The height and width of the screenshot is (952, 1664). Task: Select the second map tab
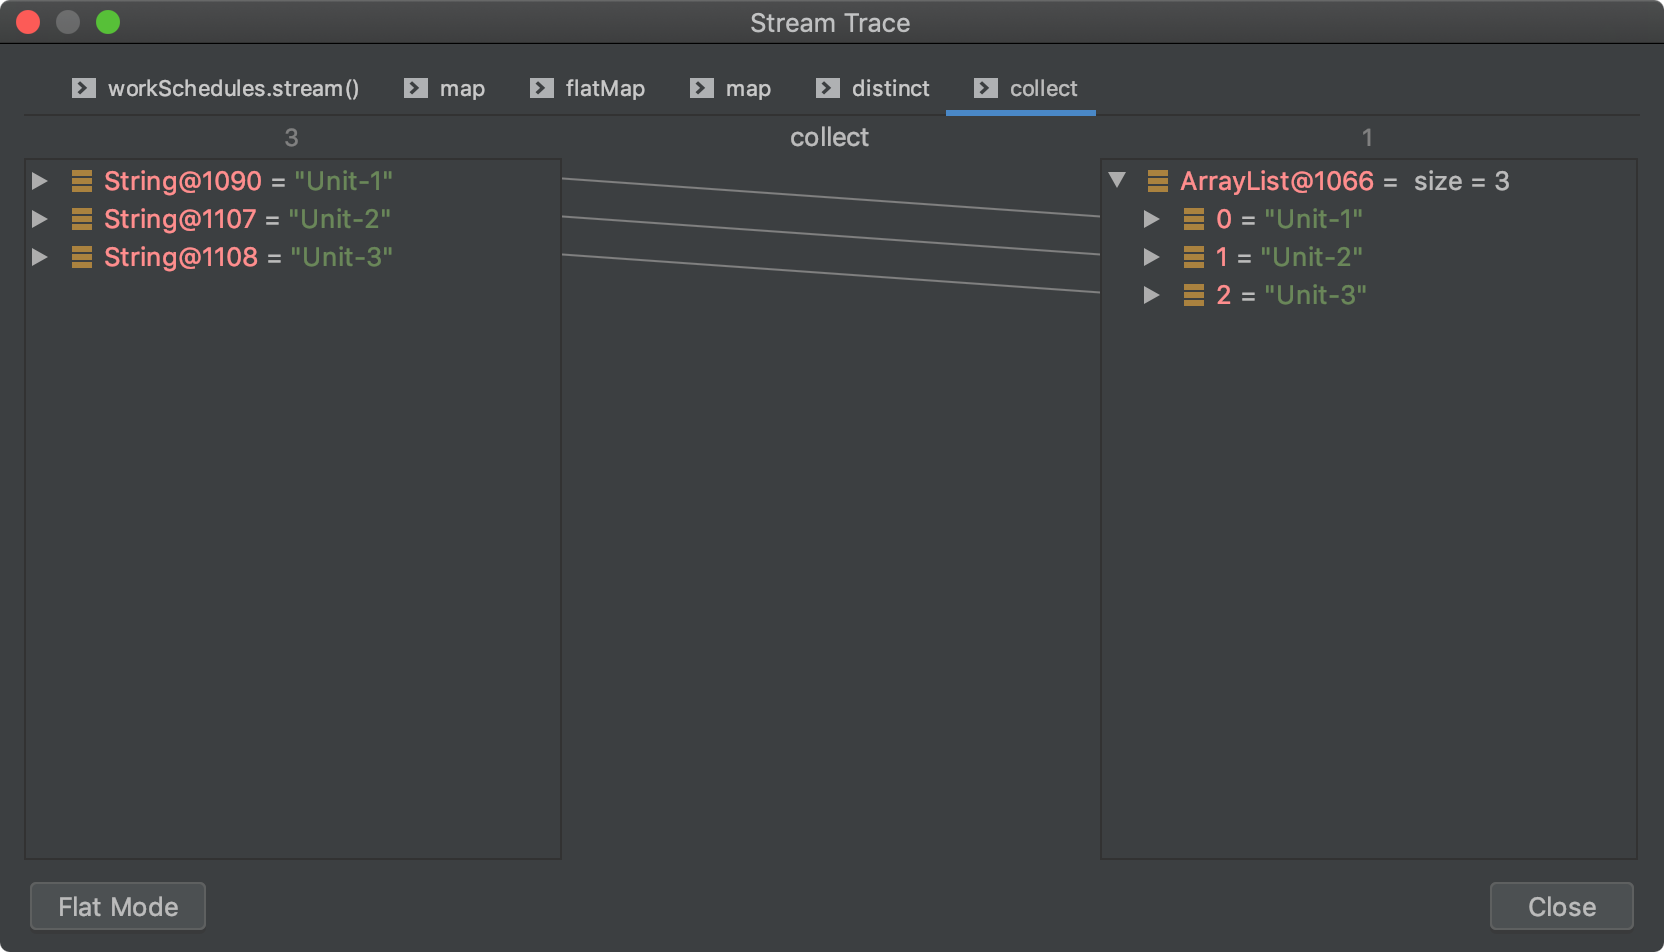tap(731, 88)
